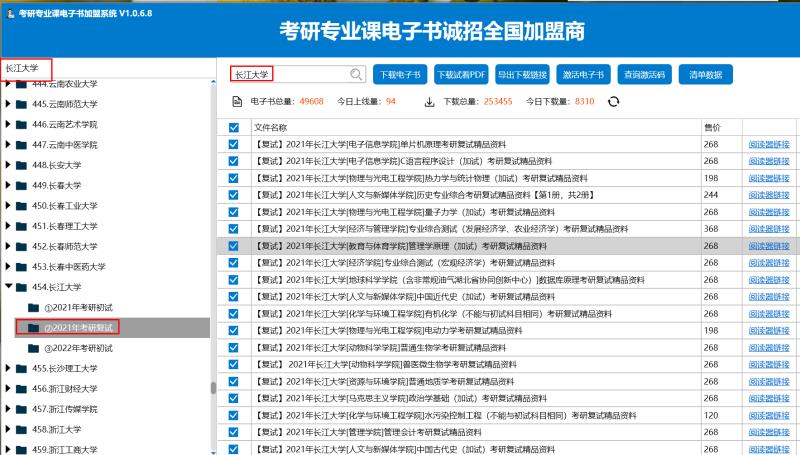
Task: Open 阅读器链接 for 单片机原理 row
Action: 769,144
